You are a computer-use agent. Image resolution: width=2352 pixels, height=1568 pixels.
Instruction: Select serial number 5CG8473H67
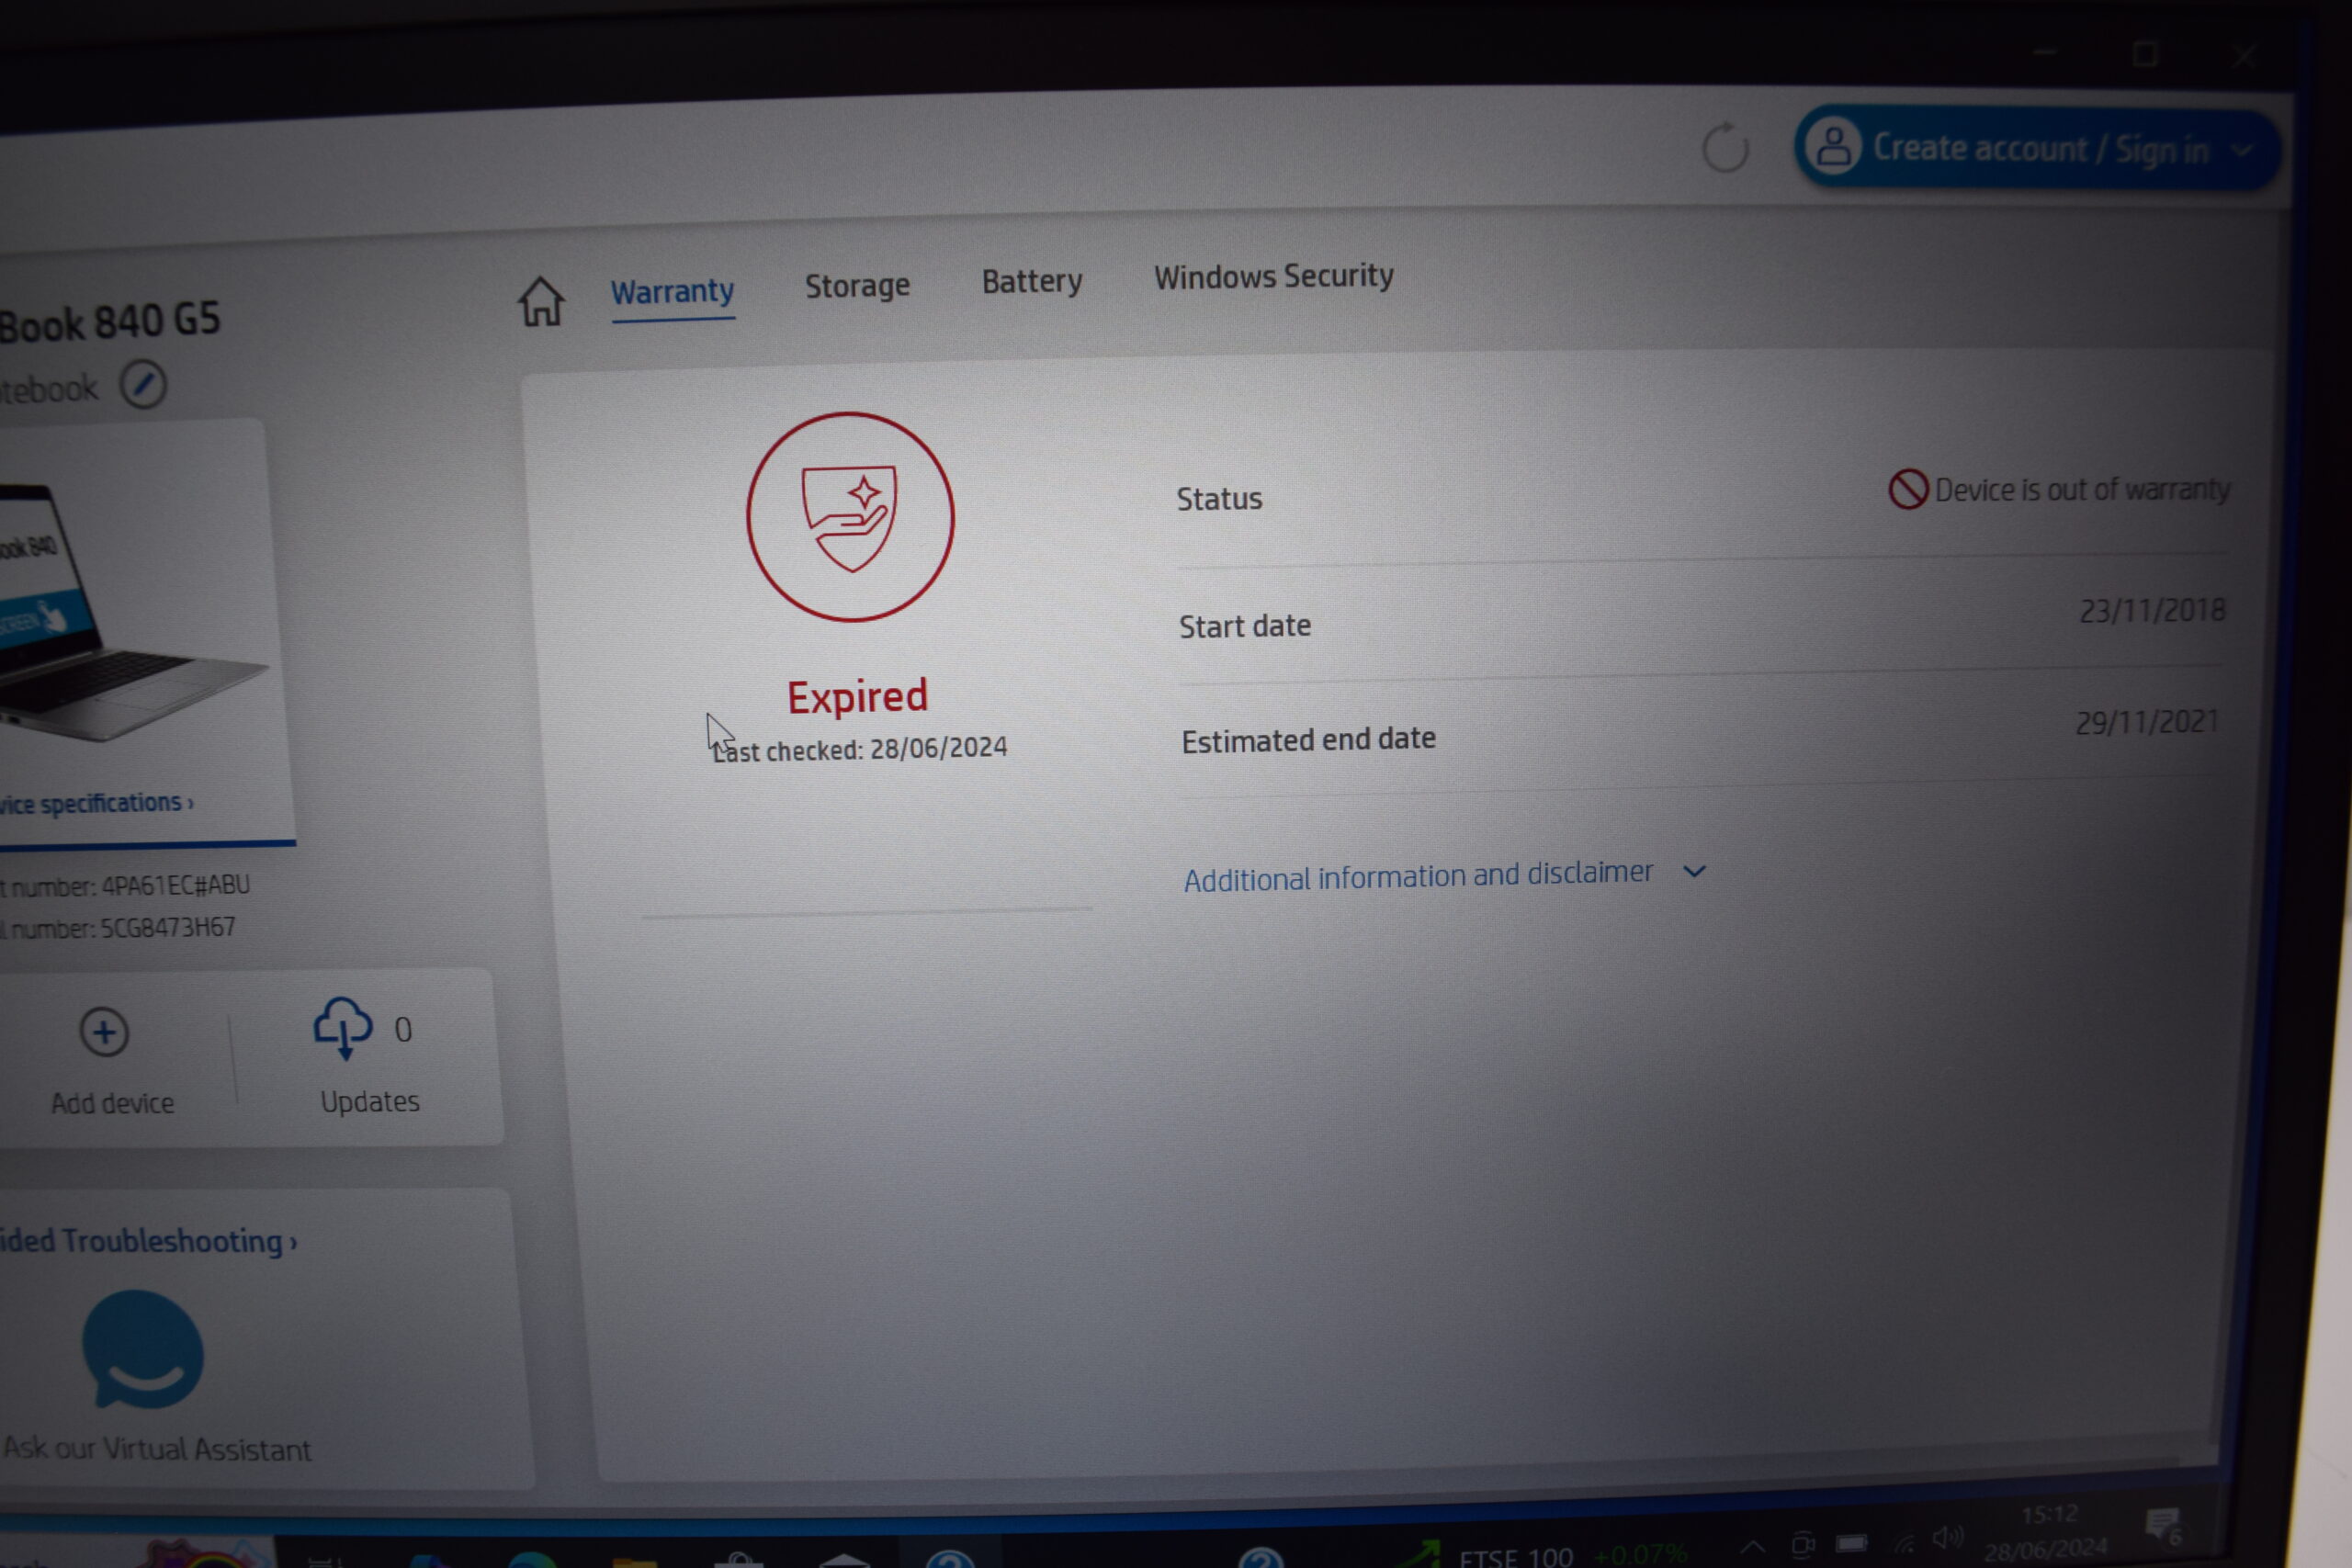[168, 928]
